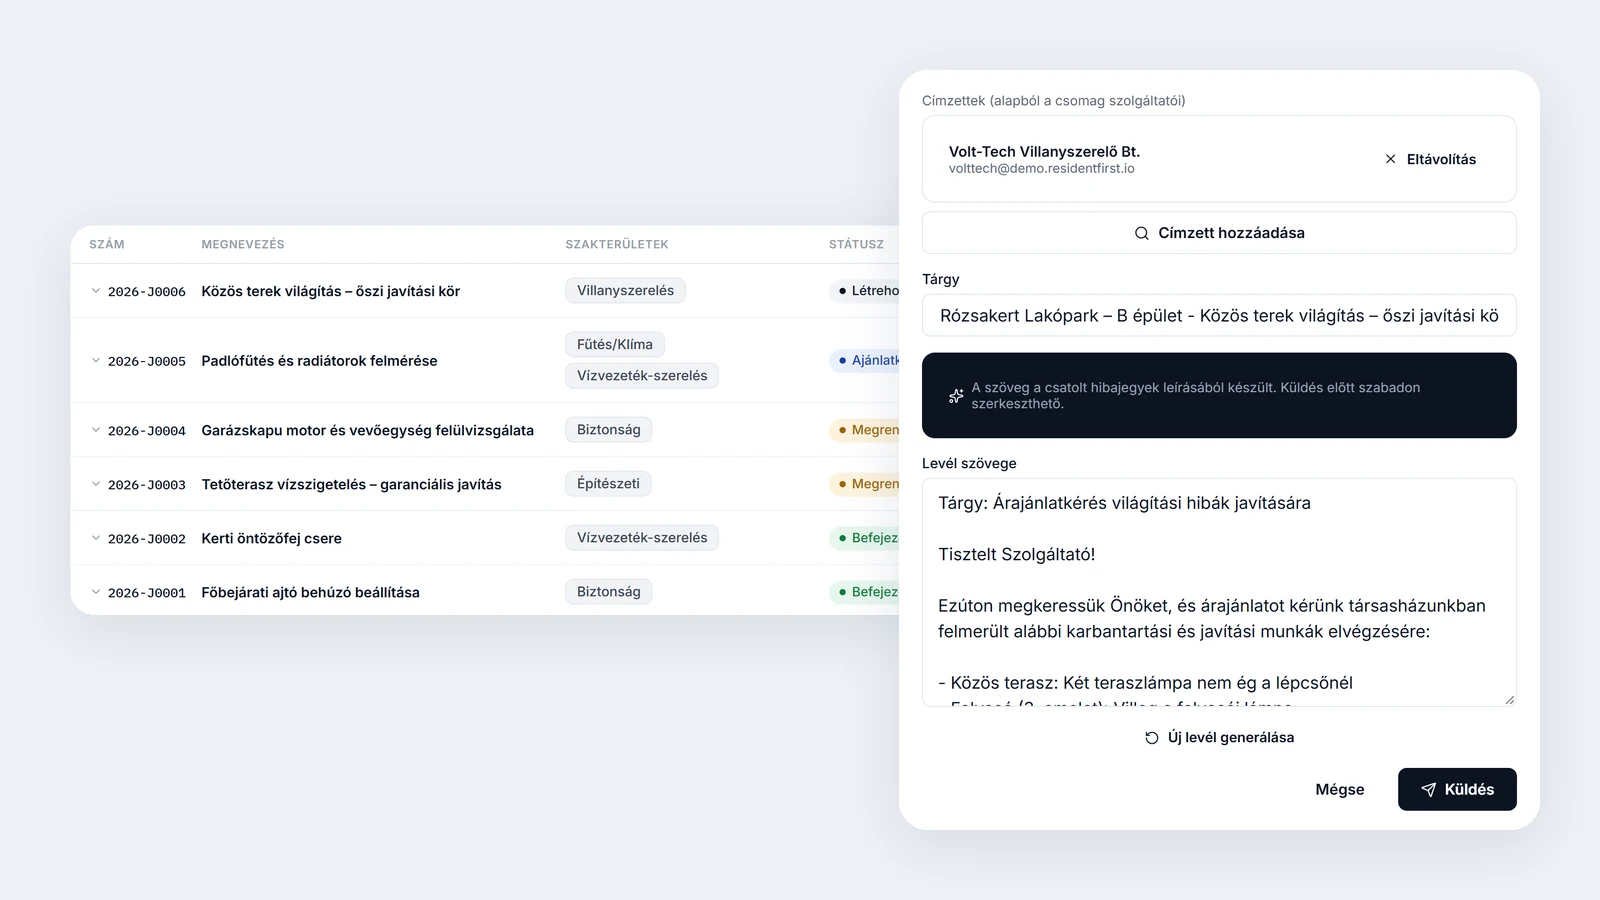The width and height of the screenshot is (1600, 900).
Task: Click the refresh icon beside Új levél generálása
Action: pos(1152,738)
